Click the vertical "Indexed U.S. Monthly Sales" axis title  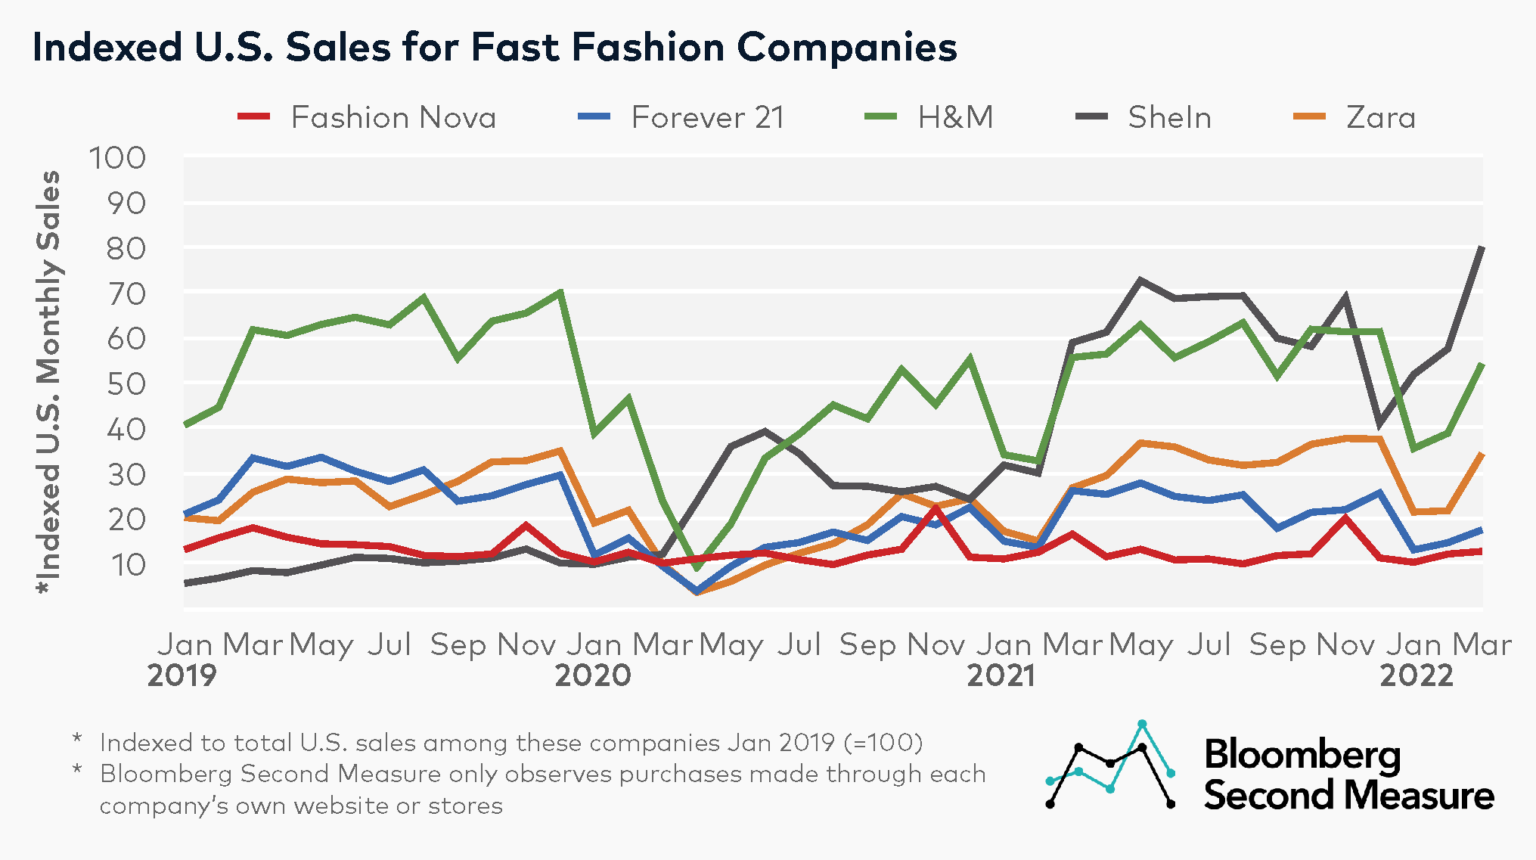point(48,385)
